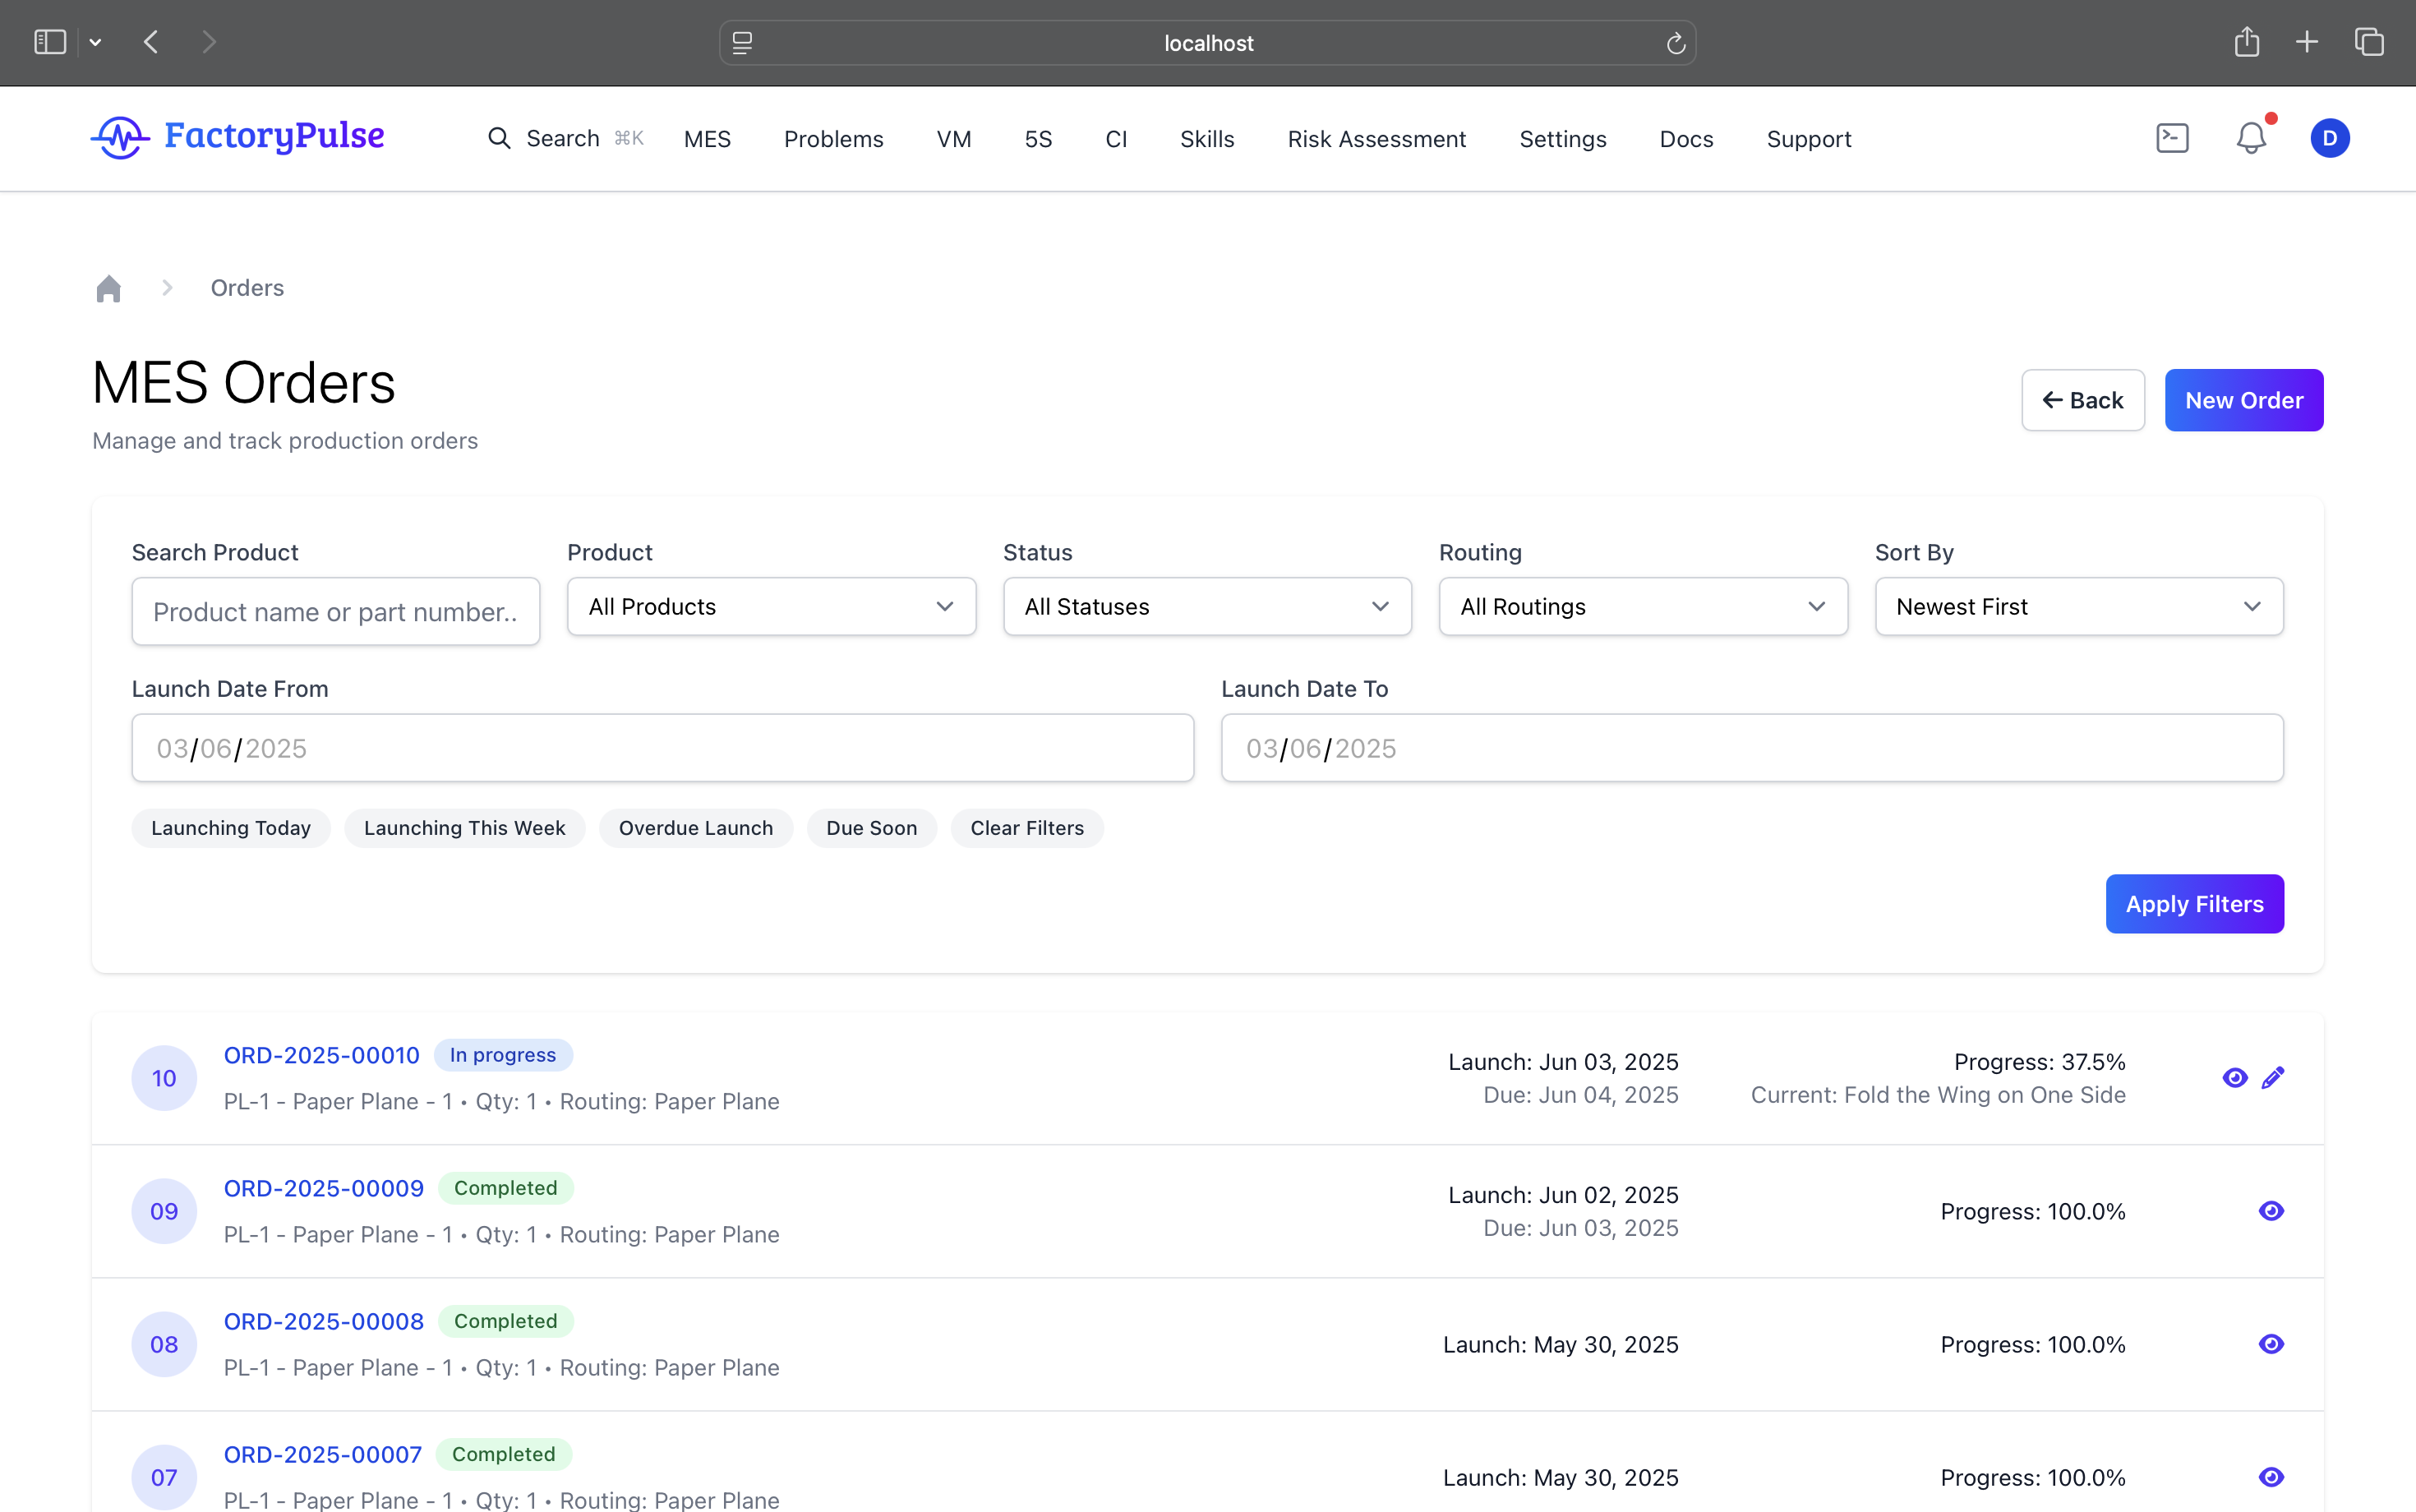Screen dimensions: 2416x1512
Task: Filter by Launching This Week
Action: click(464, 828)
